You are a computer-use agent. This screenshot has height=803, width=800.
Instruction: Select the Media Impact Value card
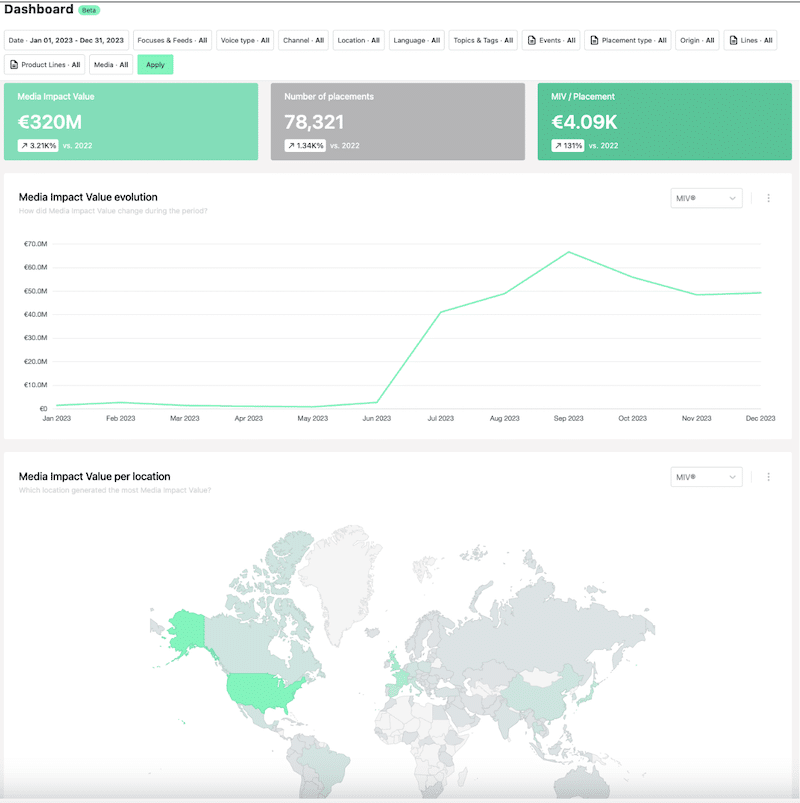pyautogui.click(x=131, y=121)
